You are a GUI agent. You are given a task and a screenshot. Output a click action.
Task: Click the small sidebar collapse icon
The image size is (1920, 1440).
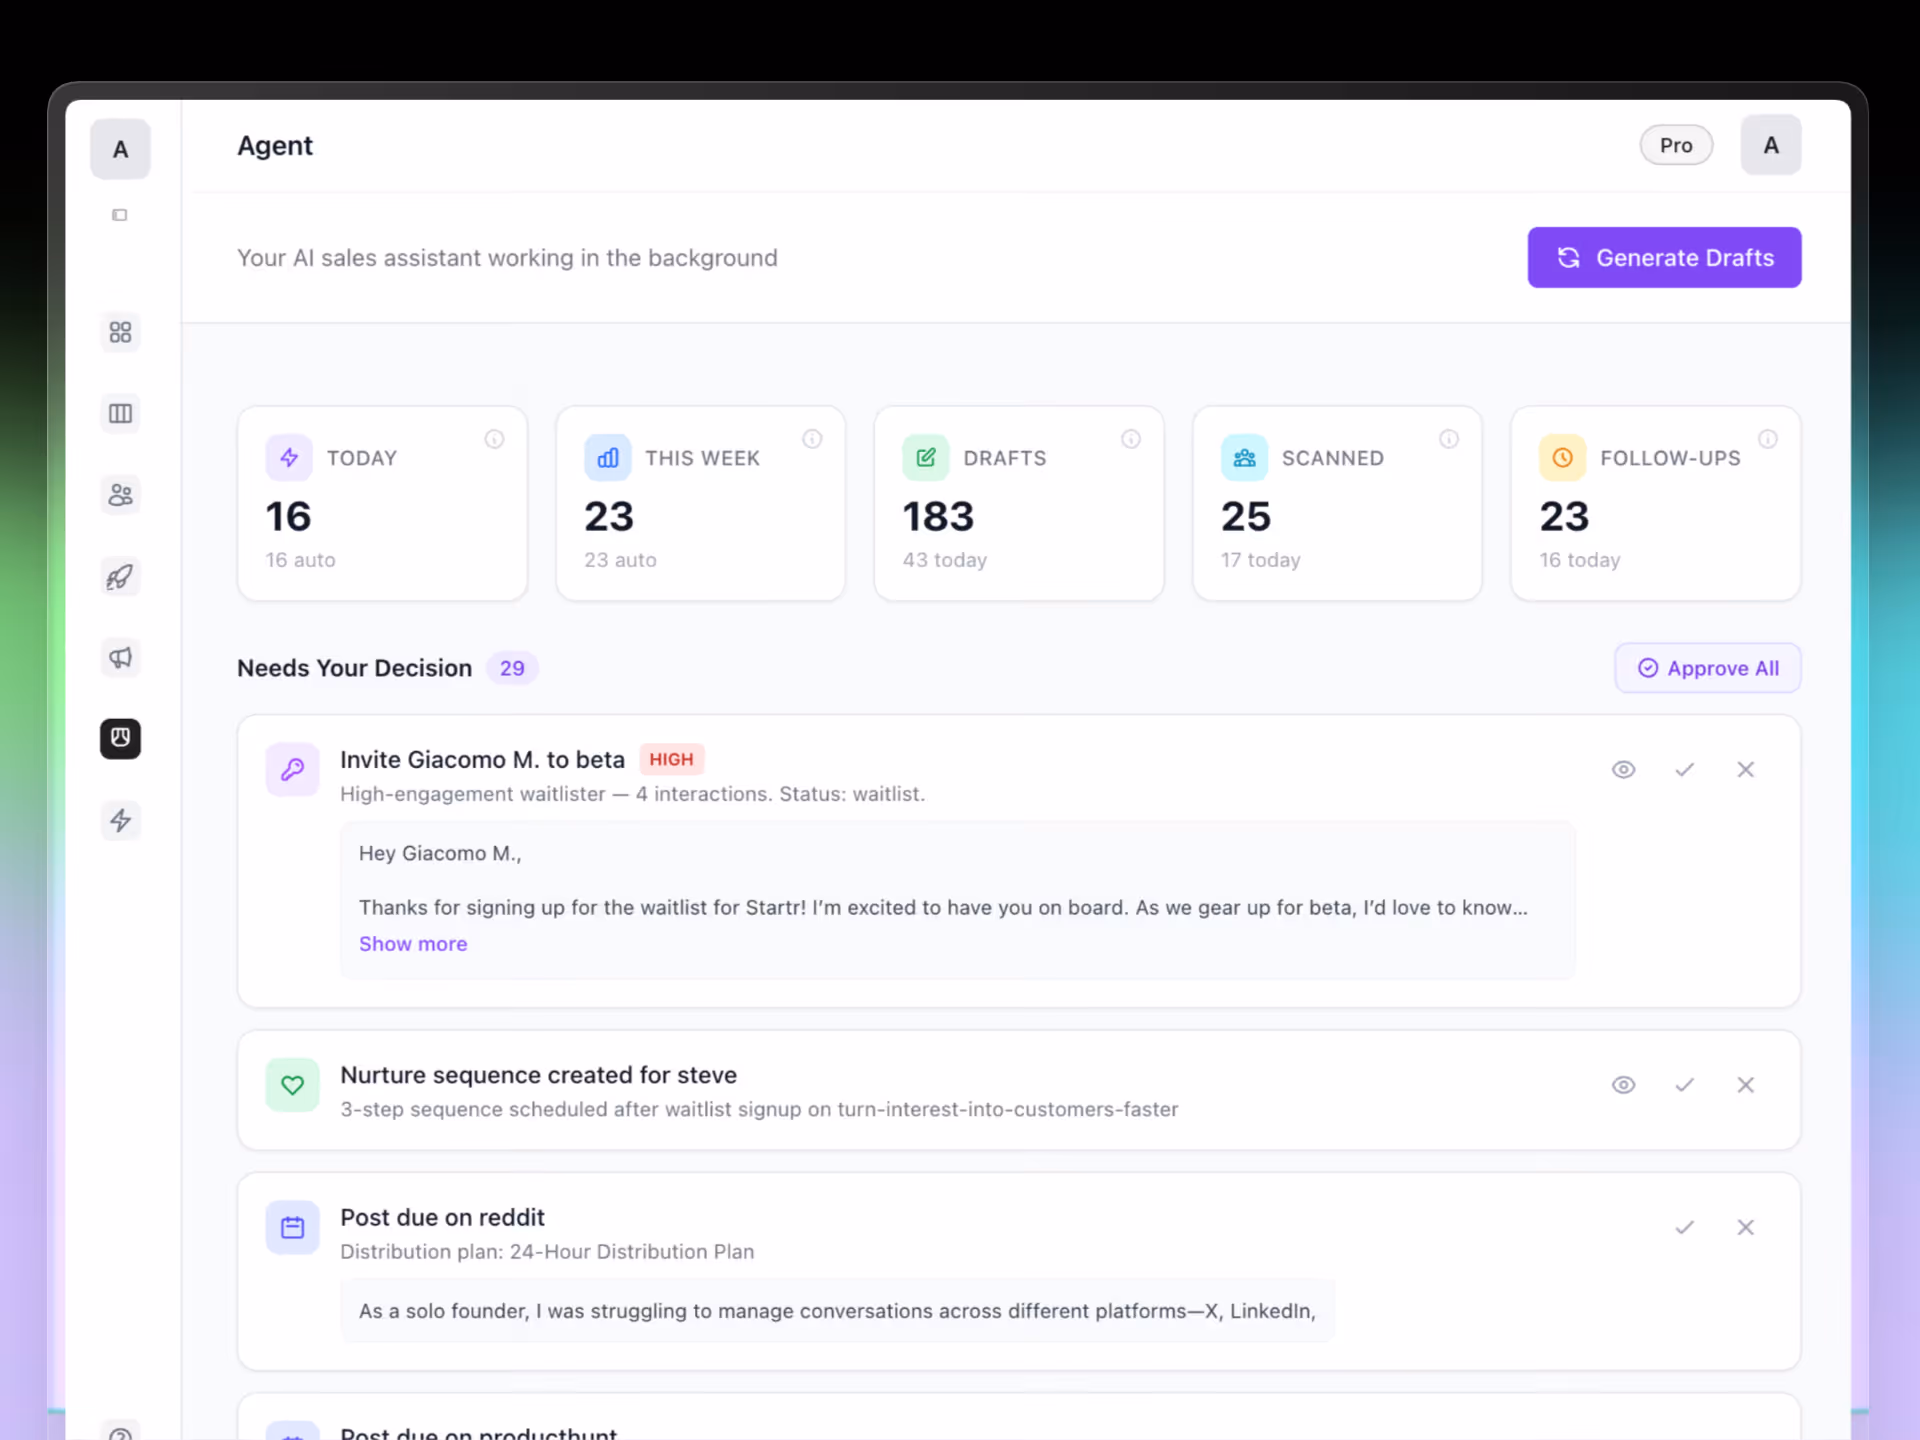[x=120, y=215]
